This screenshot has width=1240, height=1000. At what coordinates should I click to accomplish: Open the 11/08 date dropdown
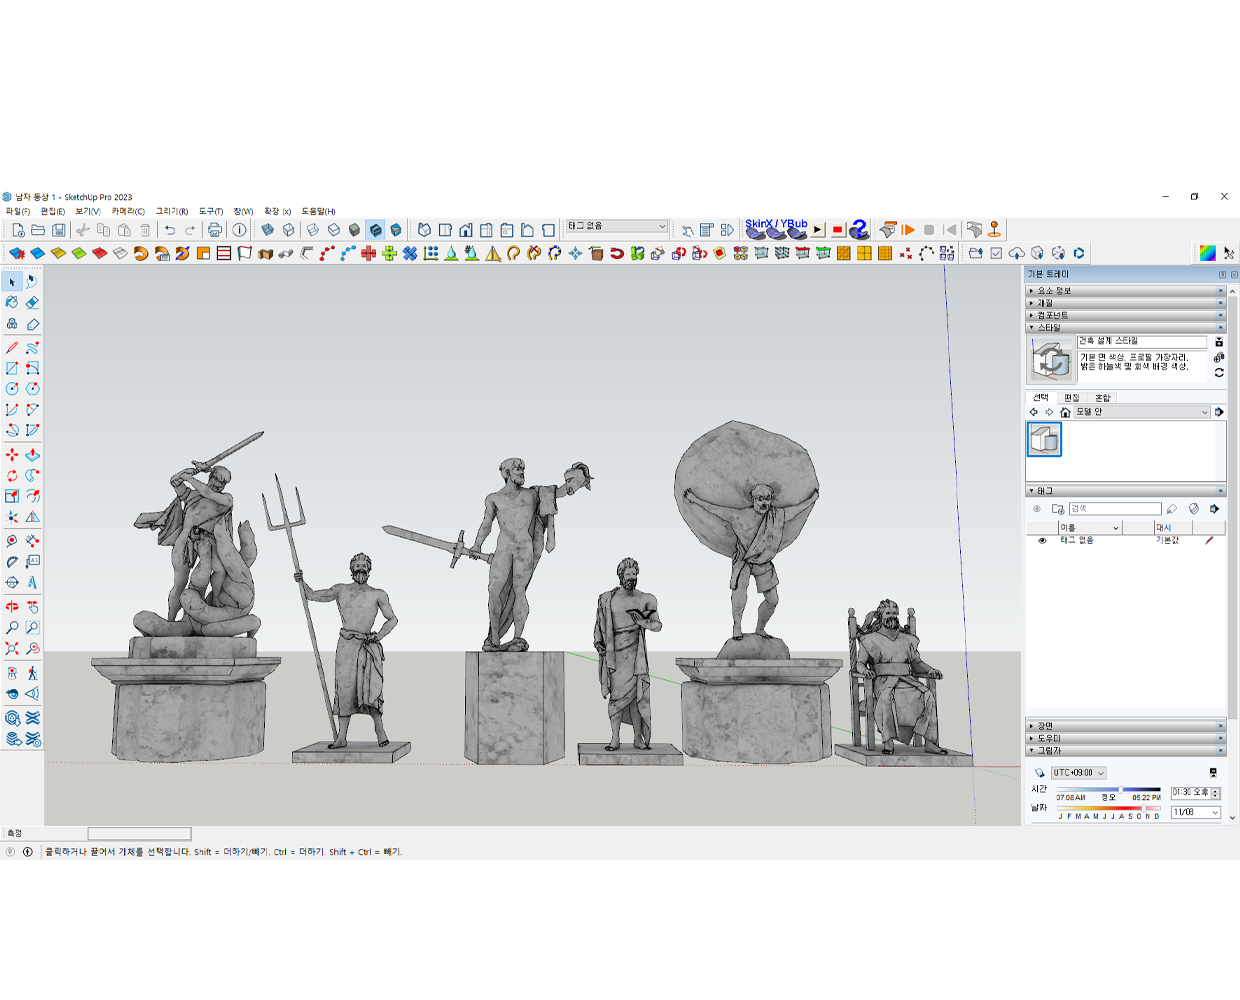pyautogui.click(x=1196, y=812)
